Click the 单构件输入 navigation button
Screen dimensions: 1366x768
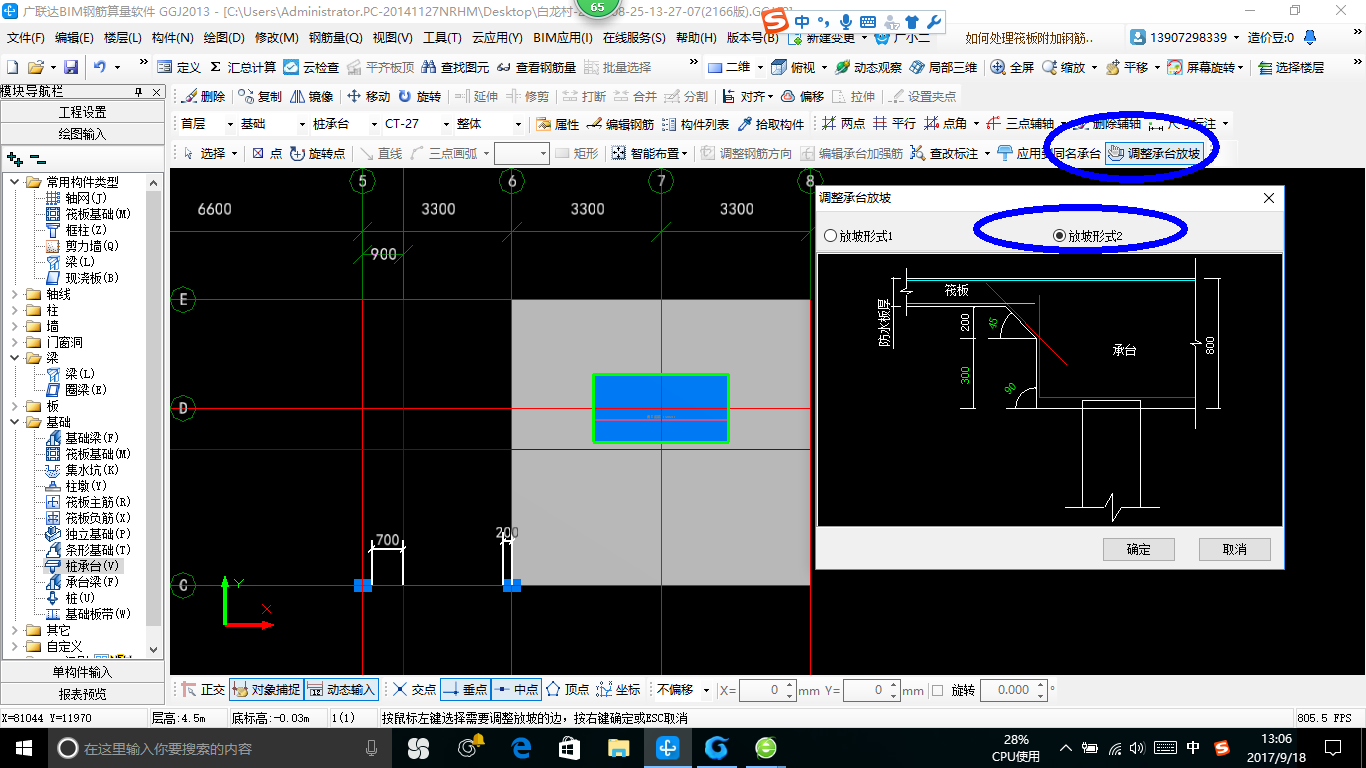(82, 672)
